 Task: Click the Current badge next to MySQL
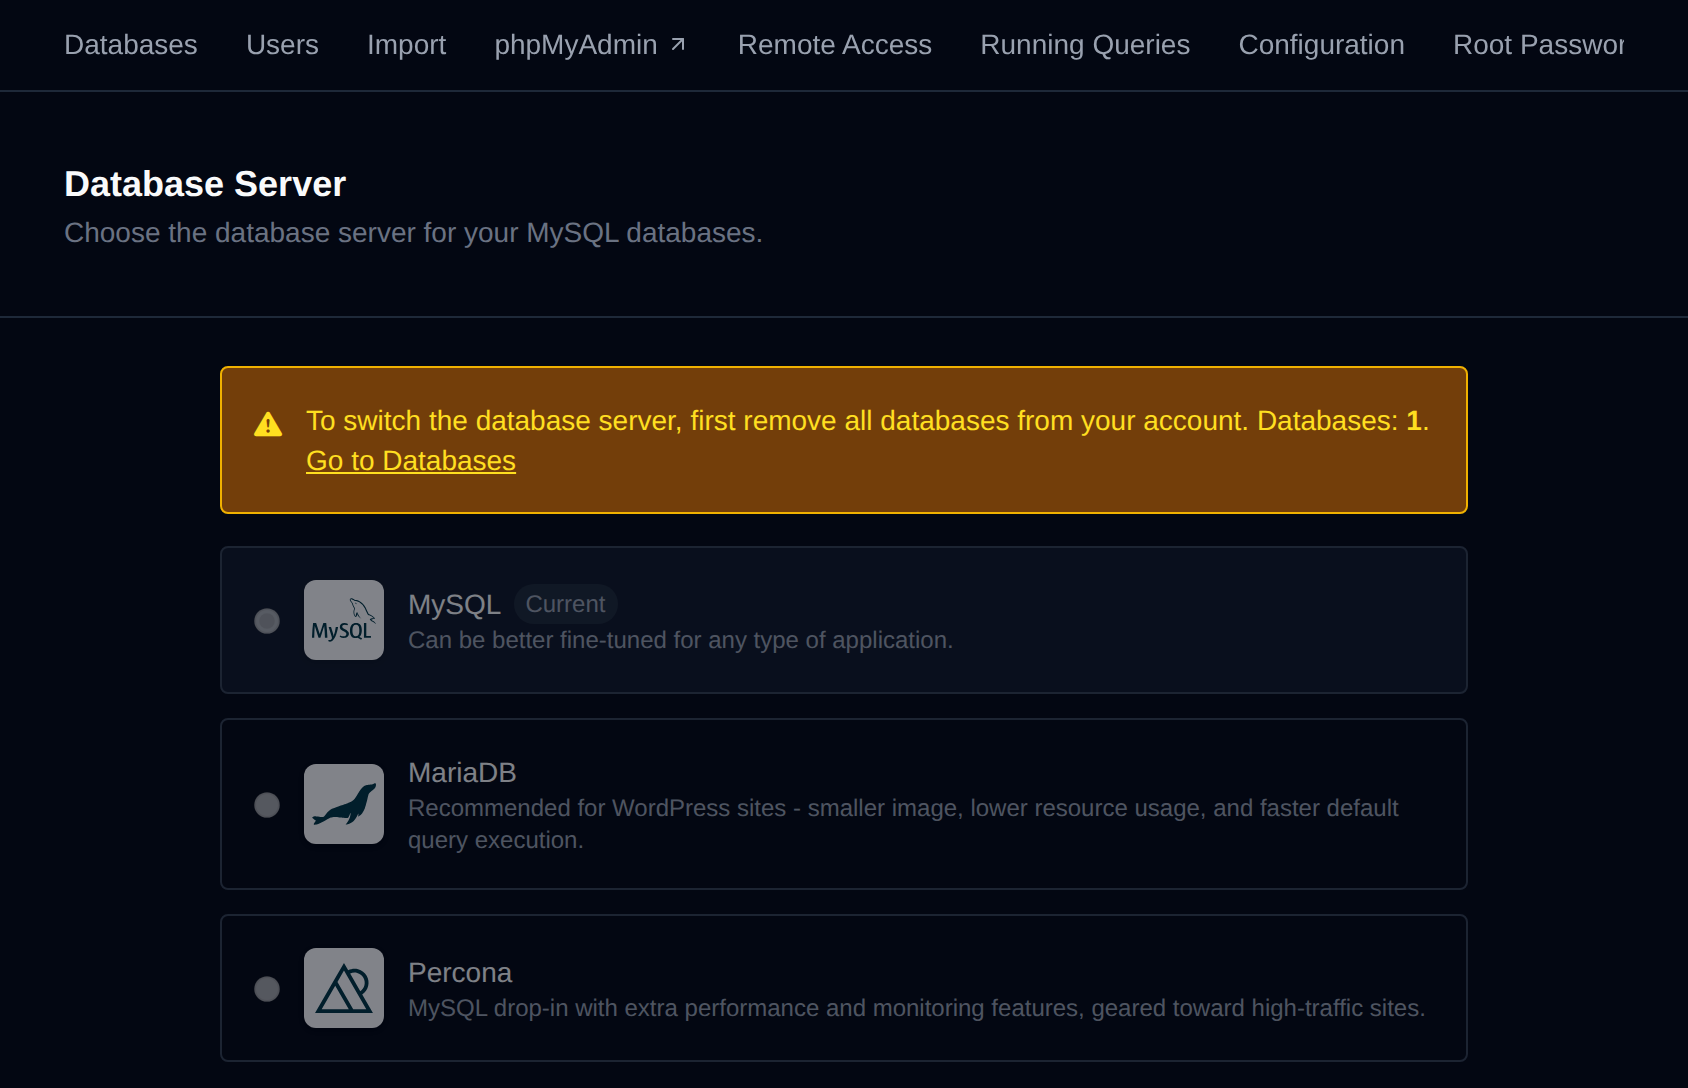566,604
